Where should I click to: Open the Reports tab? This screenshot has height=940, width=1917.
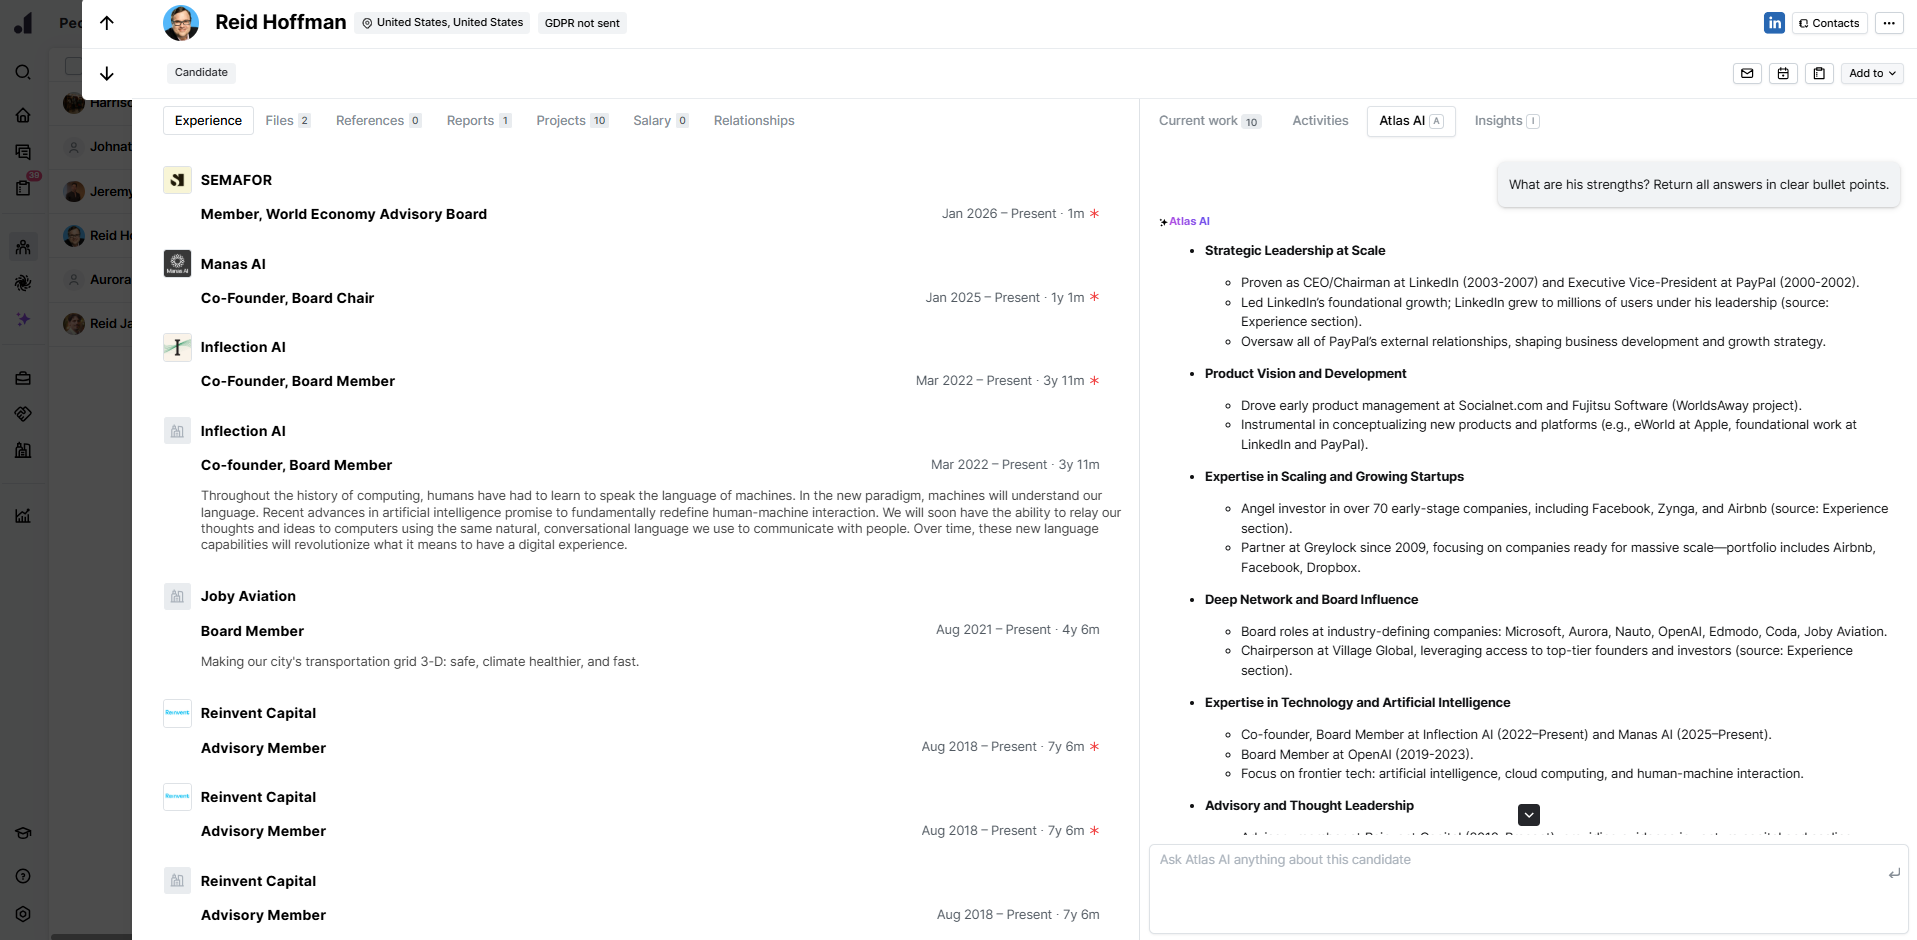(x=479, y=120)
